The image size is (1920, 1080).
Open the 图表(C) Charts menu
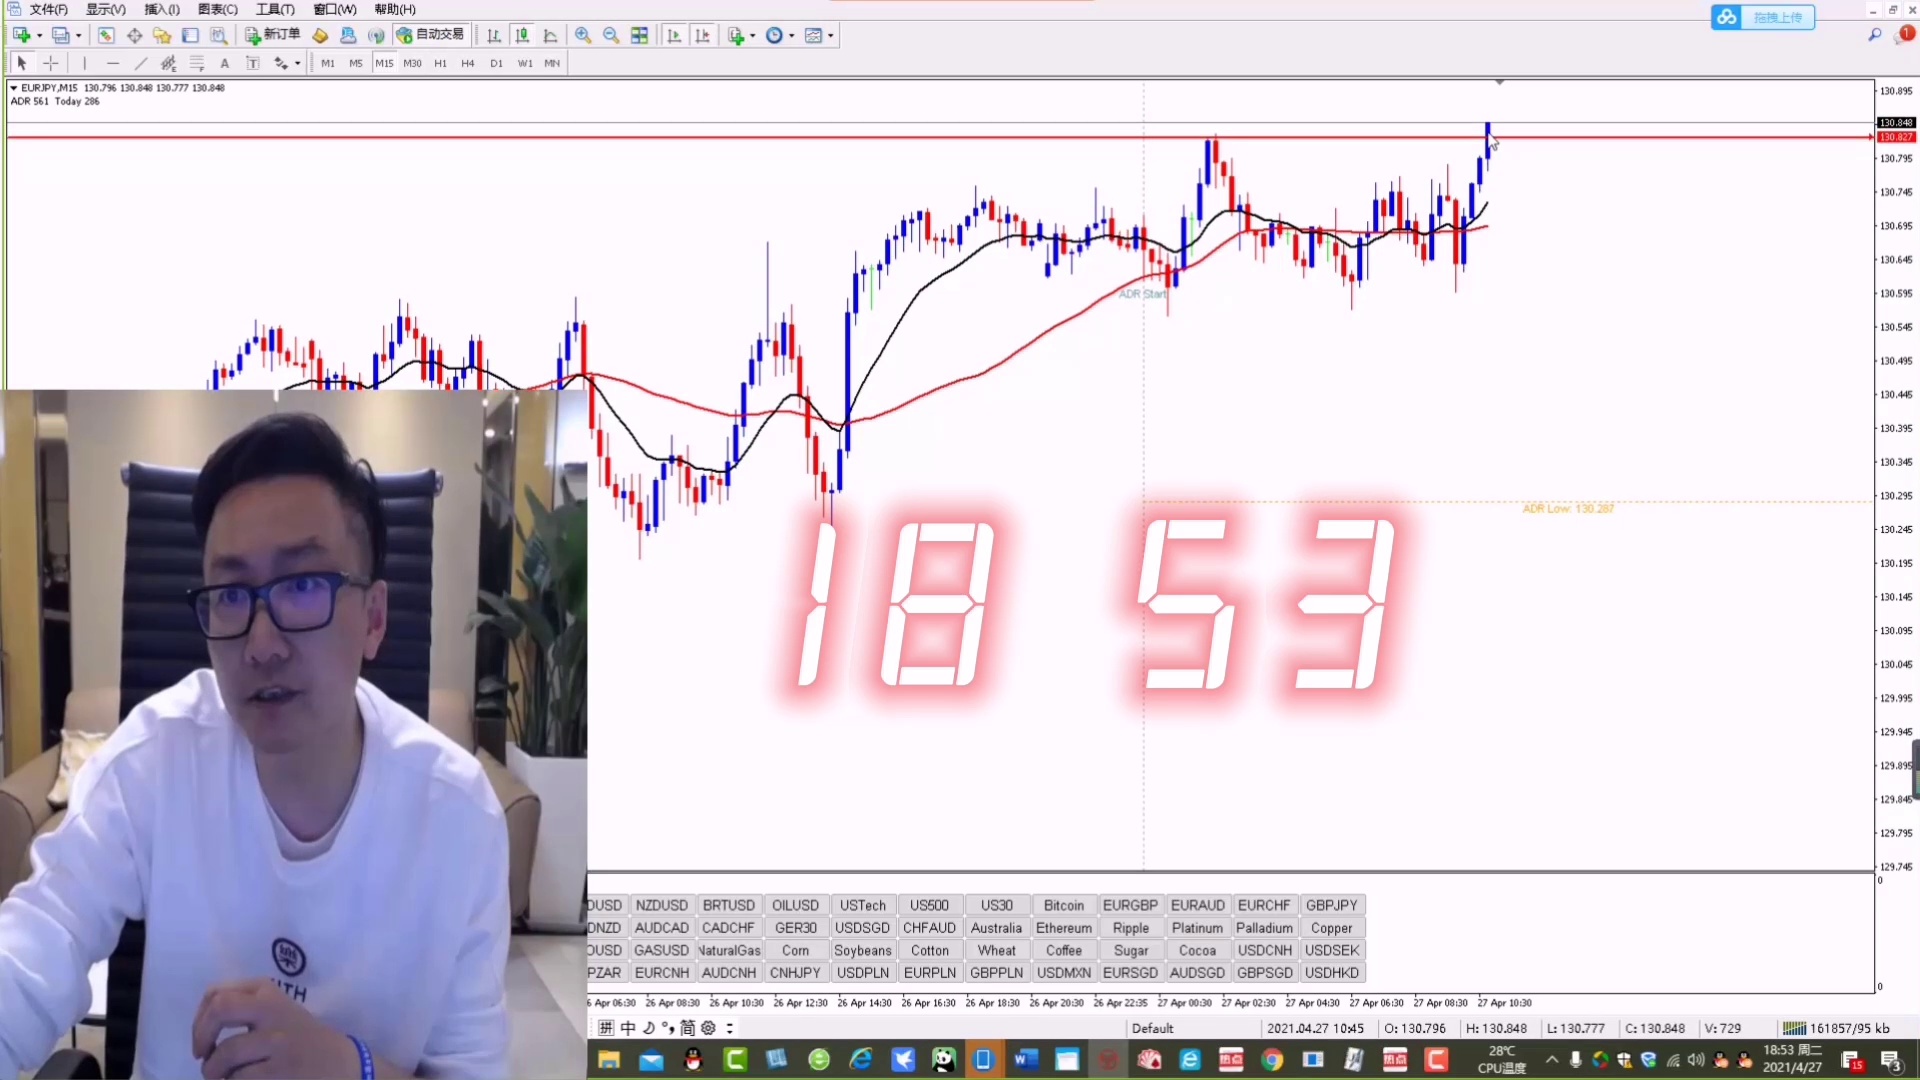coord(217,9)
